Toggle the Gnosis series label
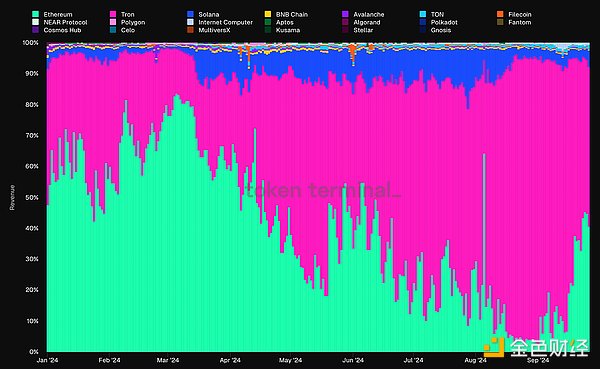The image size is (600, 369). (441, 30)
